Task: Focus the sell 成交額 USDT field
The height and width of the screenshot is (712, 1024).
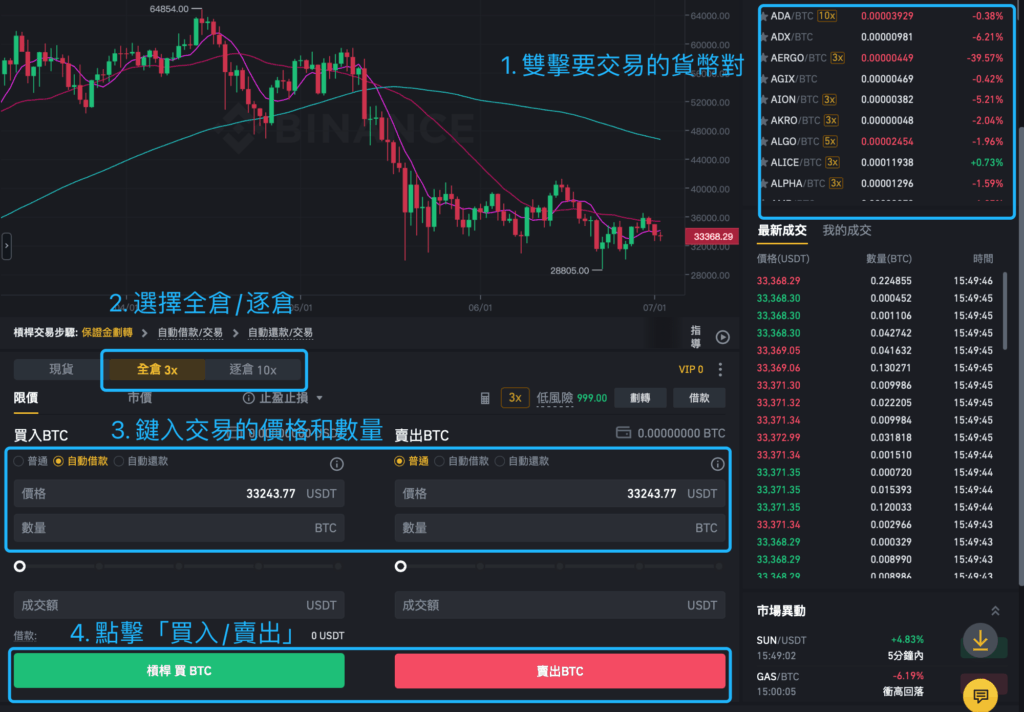Action: (560, 605)
